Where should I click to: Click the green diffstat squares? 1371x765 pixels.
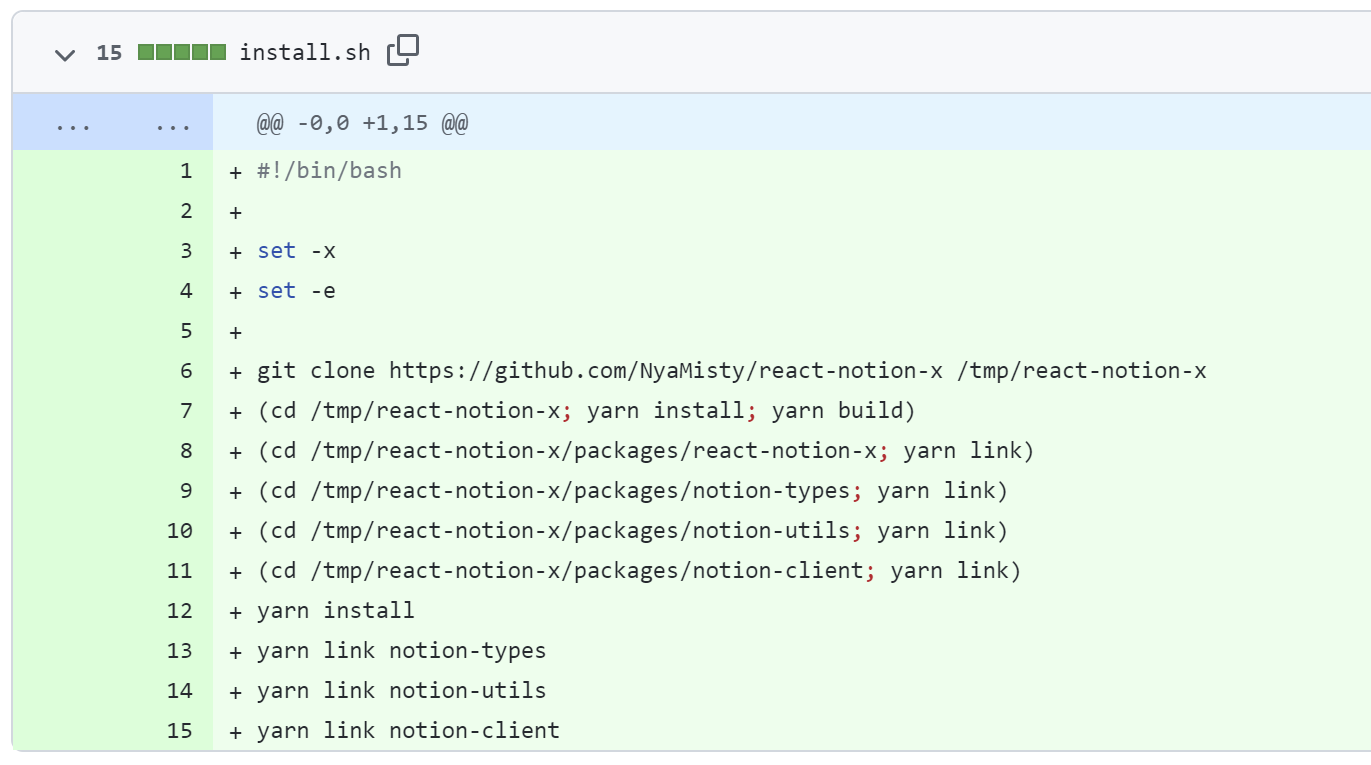(x=181, y=53)
